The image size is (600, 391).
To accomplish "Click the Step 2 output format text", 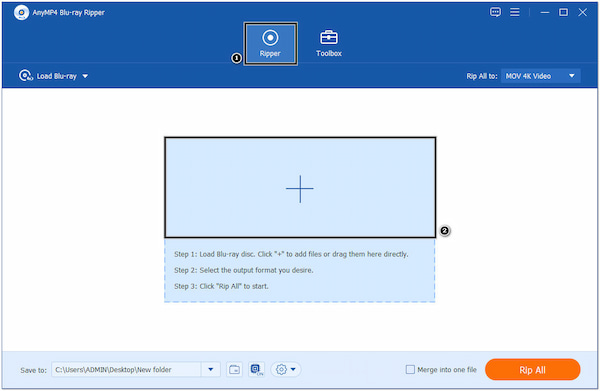I will (x=244, y=270).
